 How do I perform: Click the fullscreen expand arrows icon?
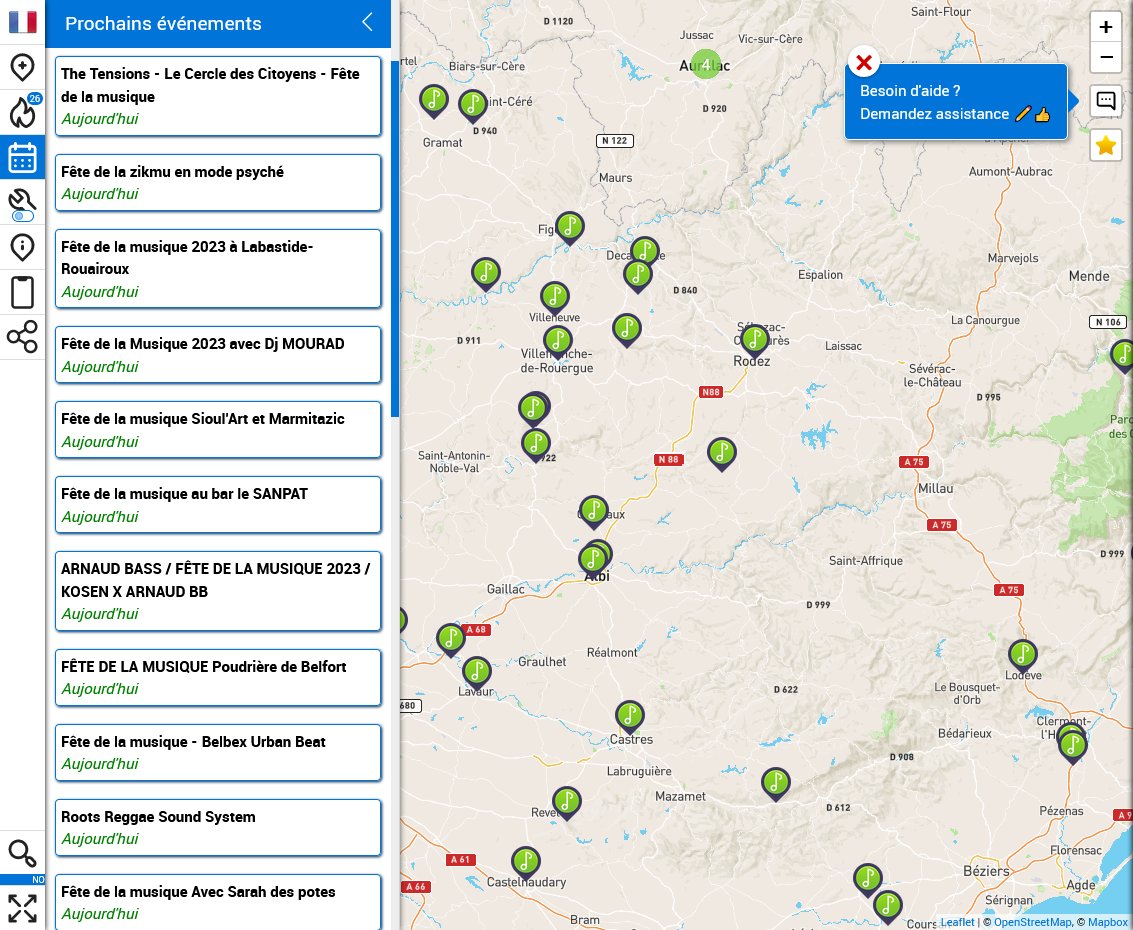pos(22,908)
